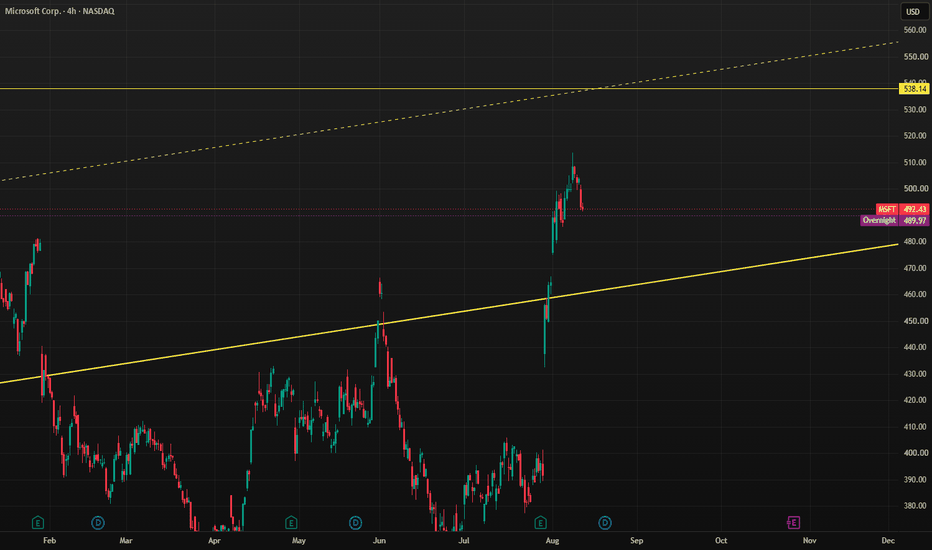Click the earnings marker just before Aug

(x=540, y=523)
